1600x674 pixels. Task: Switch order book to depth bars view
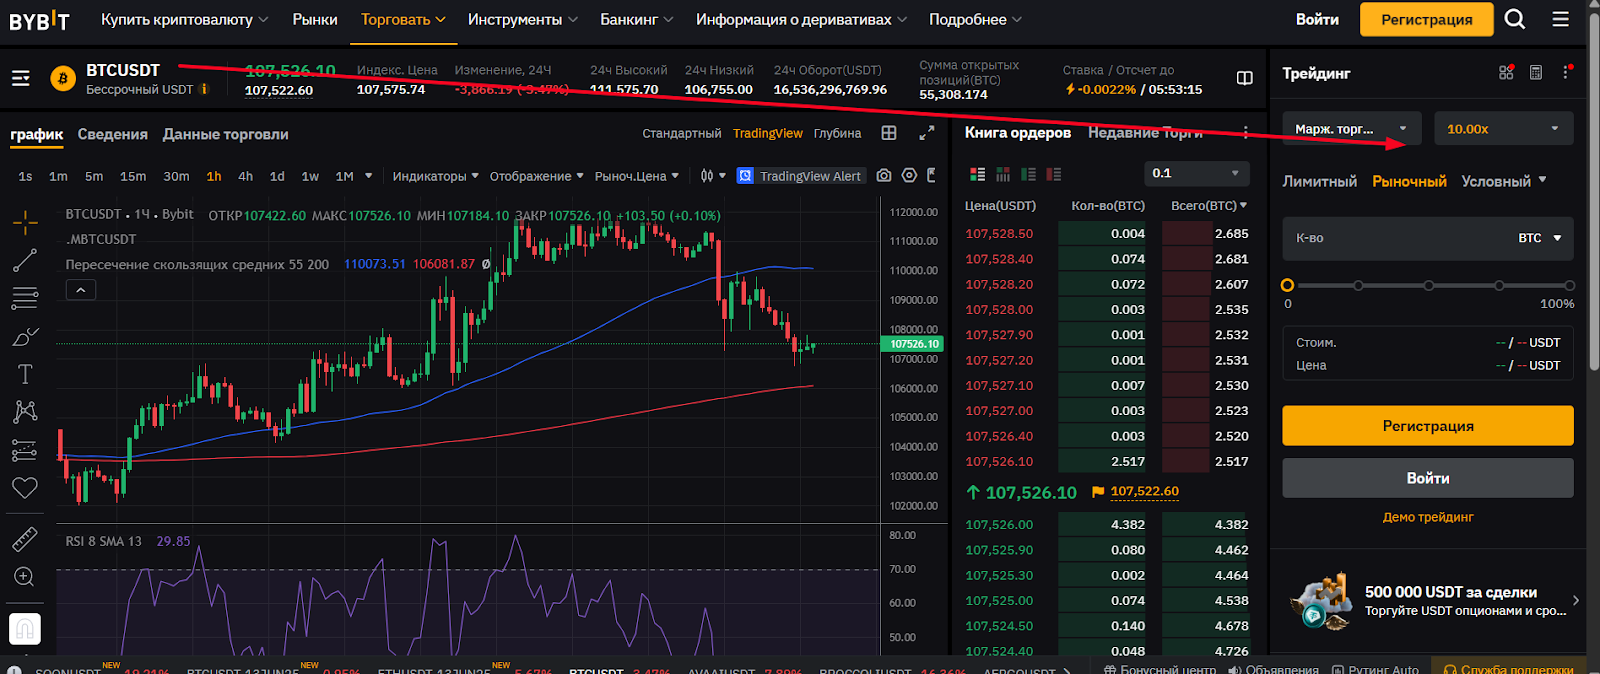click(x=1003, y=174)
